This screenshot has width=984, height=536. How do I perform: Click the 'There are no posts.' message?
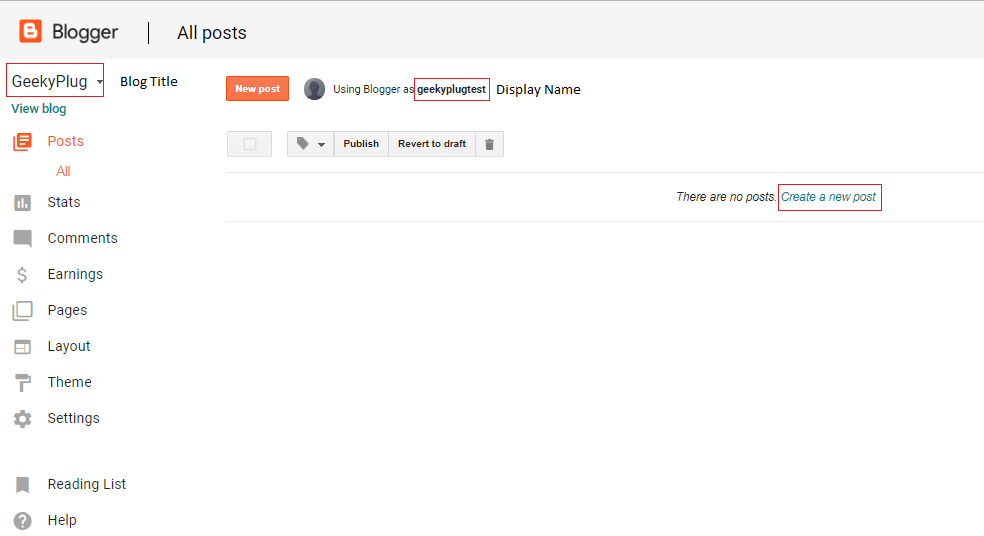click(726, 197)
